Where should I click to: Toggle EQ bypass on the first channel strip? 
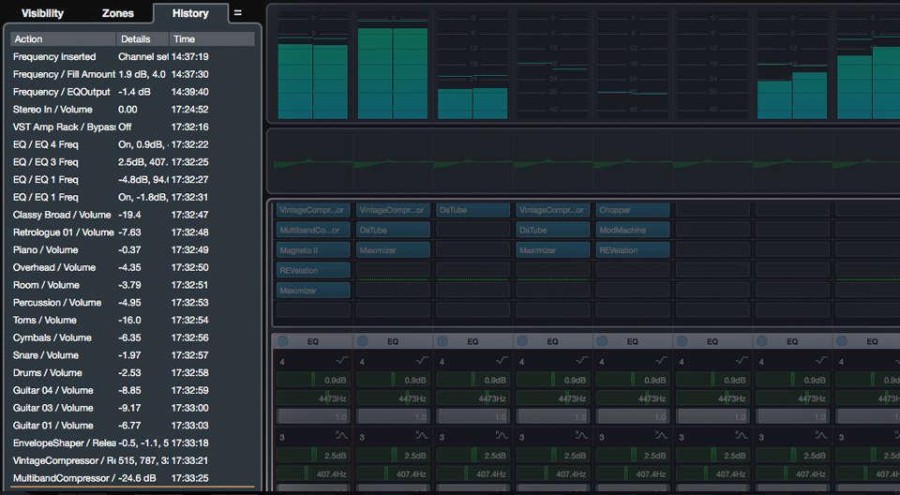click(282, 341)
